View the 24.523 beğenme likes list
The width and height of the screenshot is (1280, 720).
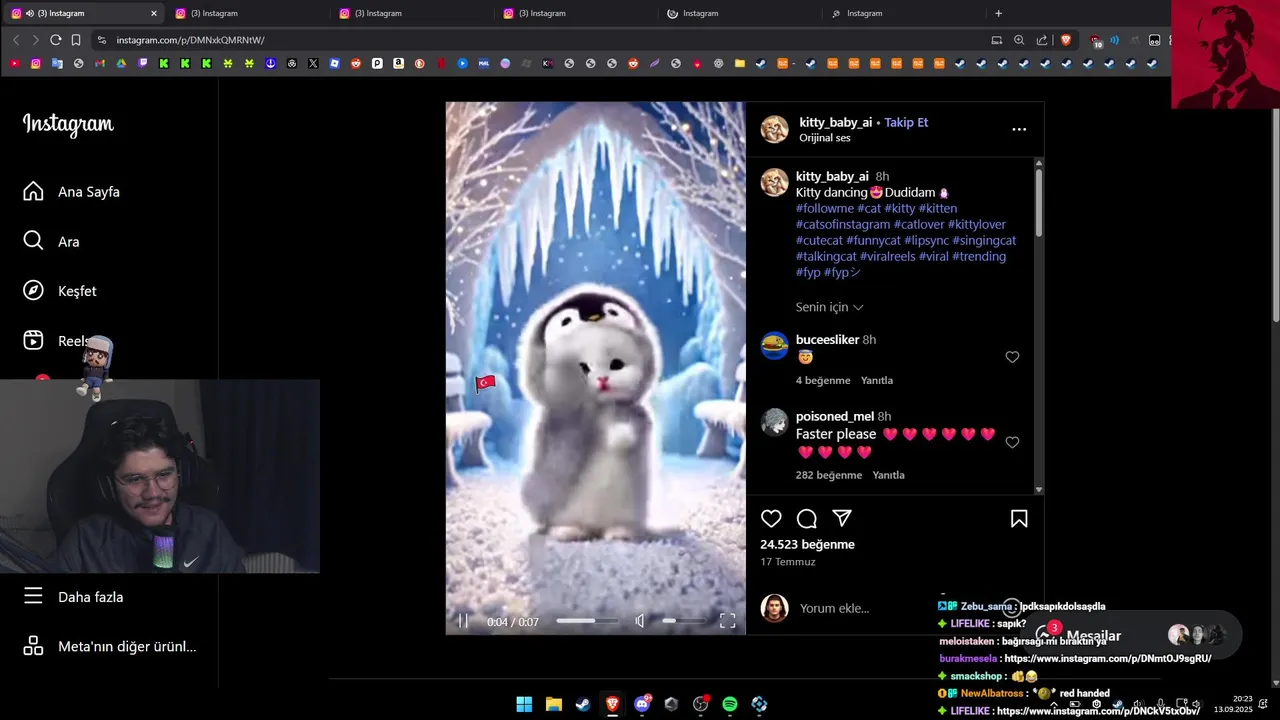(x=807, y=544)
